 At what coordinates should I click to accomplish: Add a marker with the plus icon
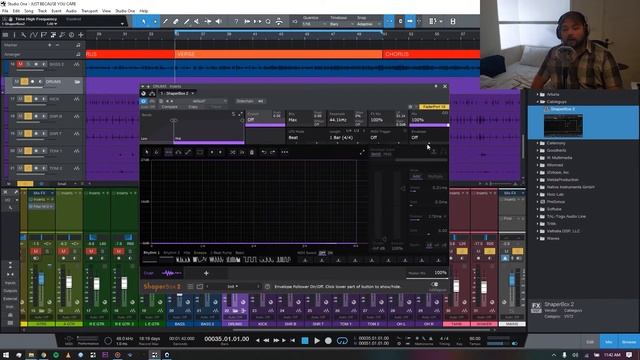pyautogui.click(x=49, y=45)
